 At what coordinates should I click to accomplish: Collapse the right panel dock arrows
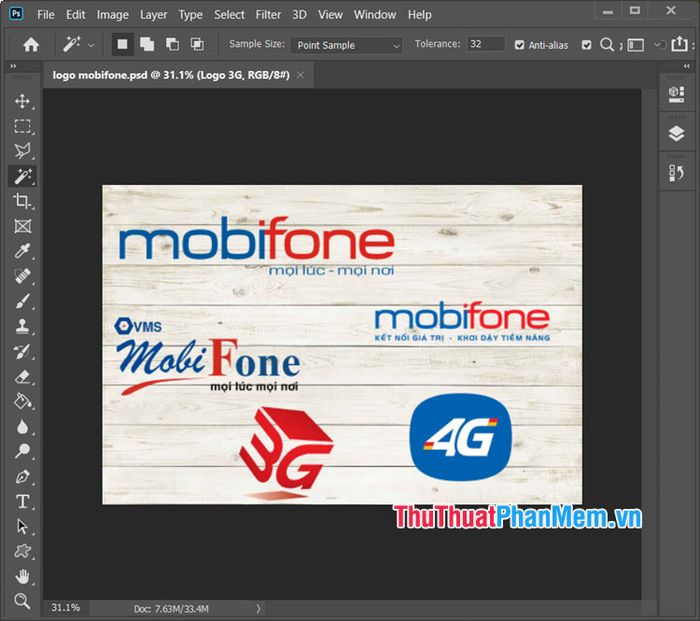(x=687, y=66)
